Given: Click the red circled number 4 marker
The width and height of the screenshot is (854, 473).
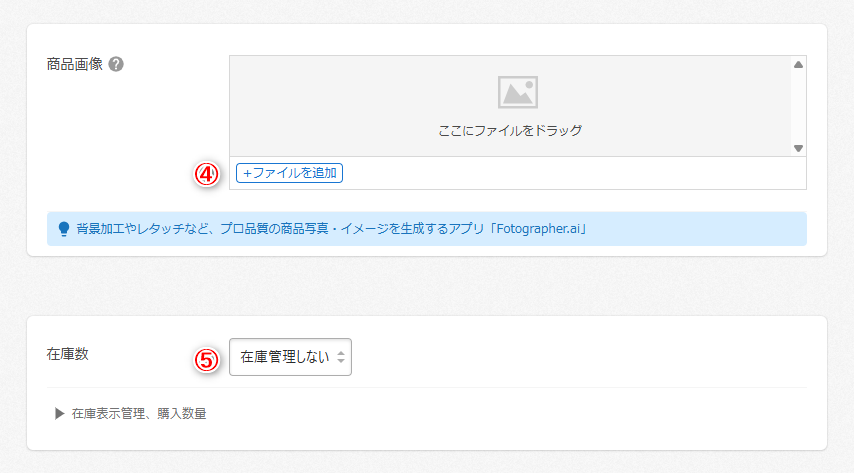Looking at the screenshot, I should [x=206, y=173].
